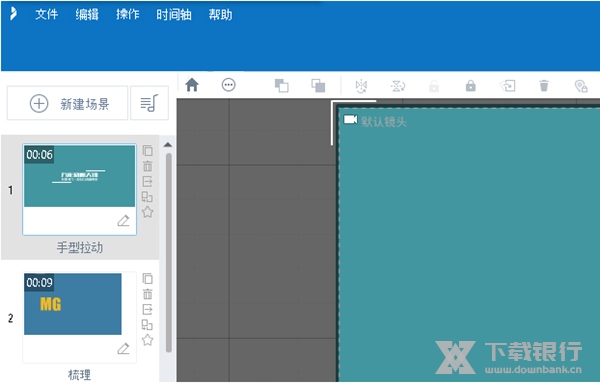Click the scene list scrollbar thumb

tap(169, 253)
